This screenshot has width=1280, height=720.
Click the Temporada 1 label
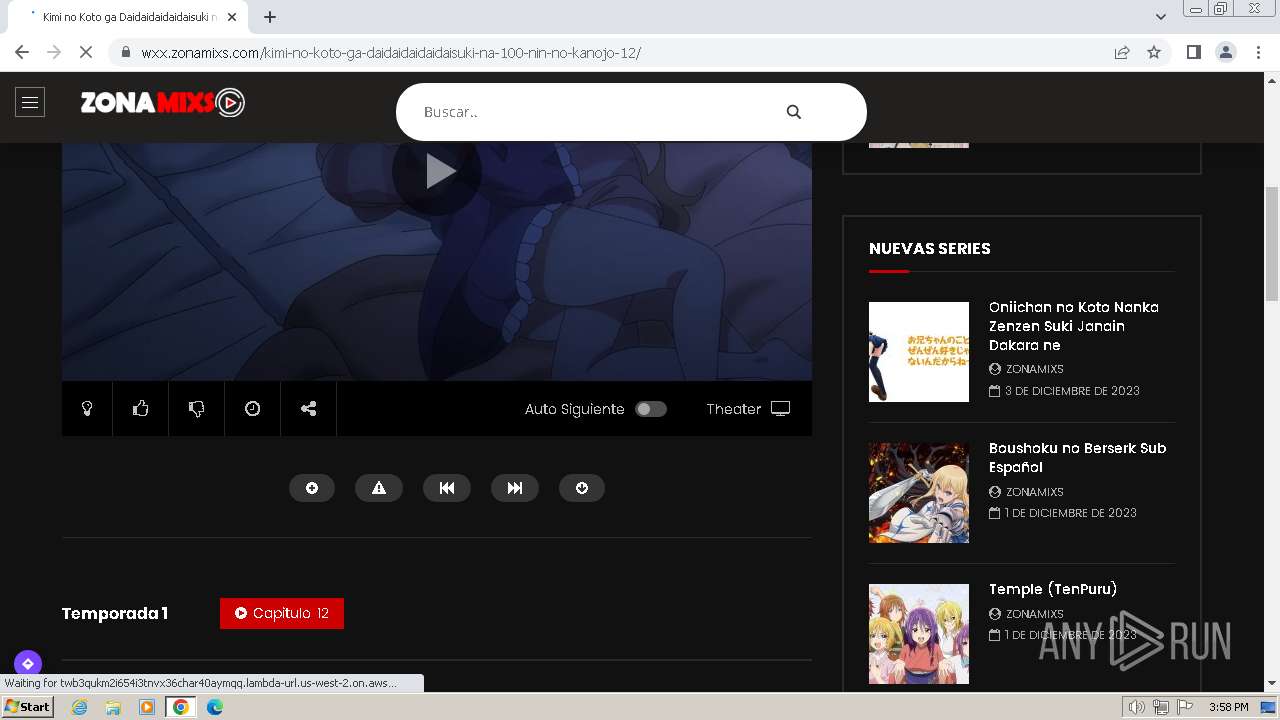115,613
